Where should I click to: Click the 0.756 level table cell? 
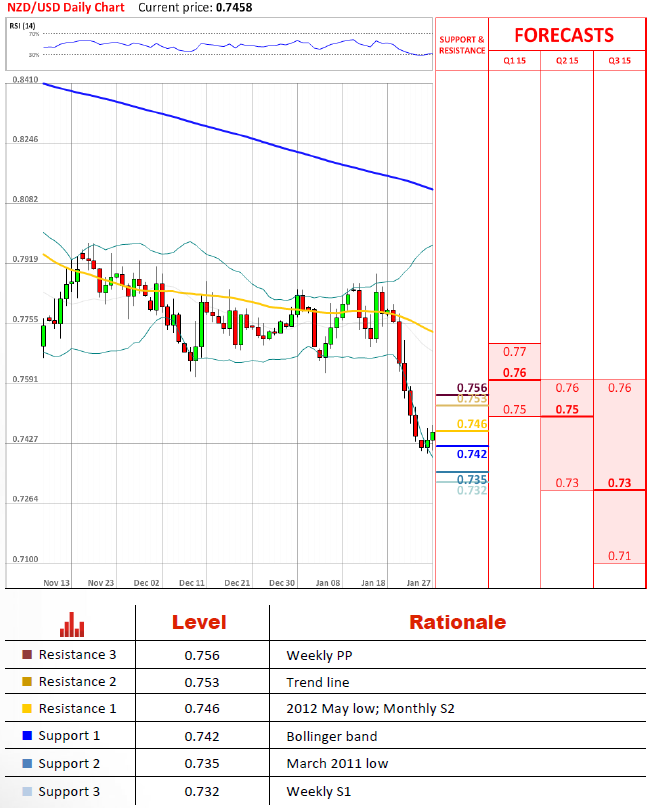(202, 655)
